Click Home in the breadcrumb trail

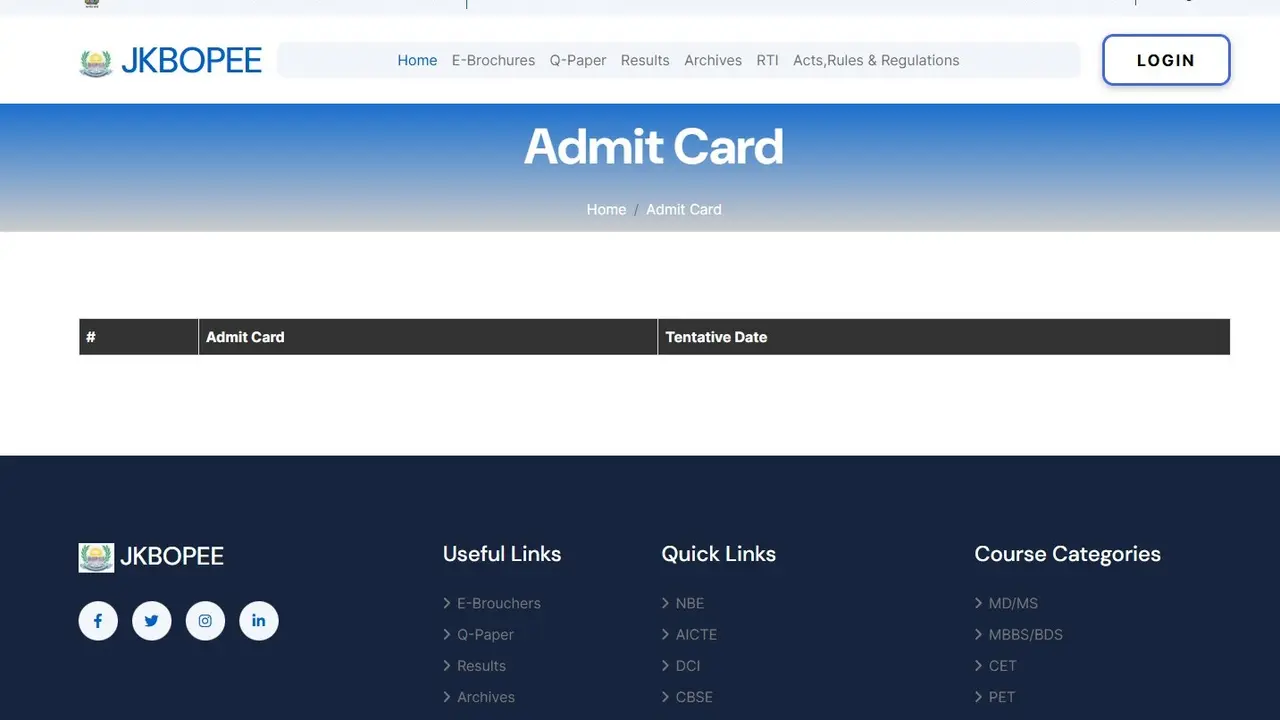606,209
